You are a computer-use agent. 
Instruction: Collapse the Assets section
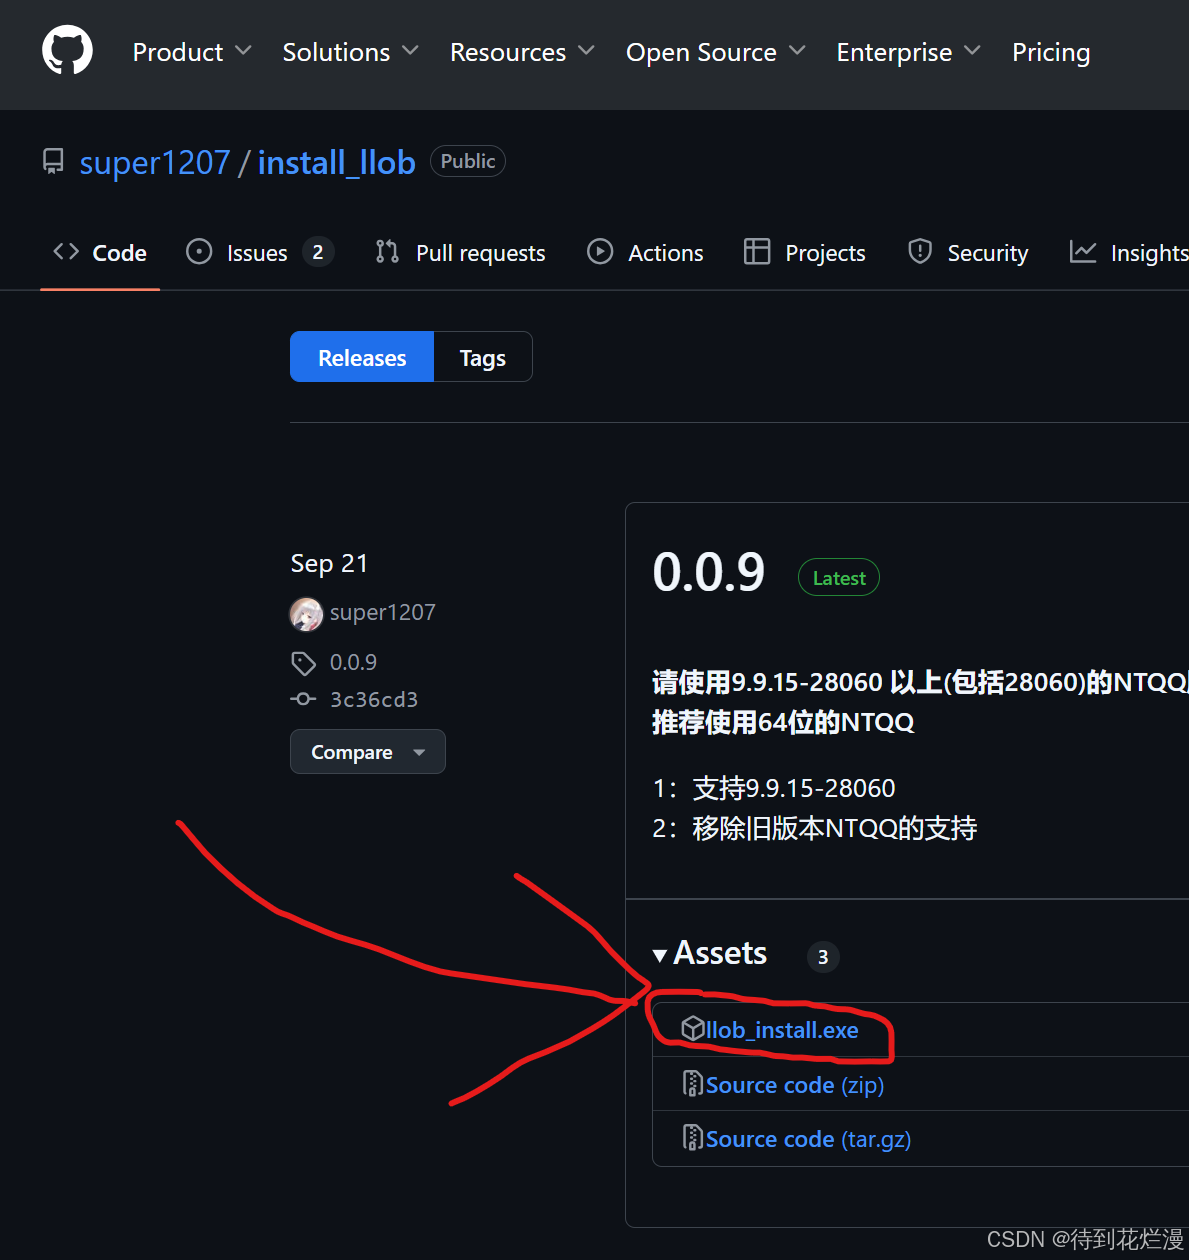coord(710,954)
